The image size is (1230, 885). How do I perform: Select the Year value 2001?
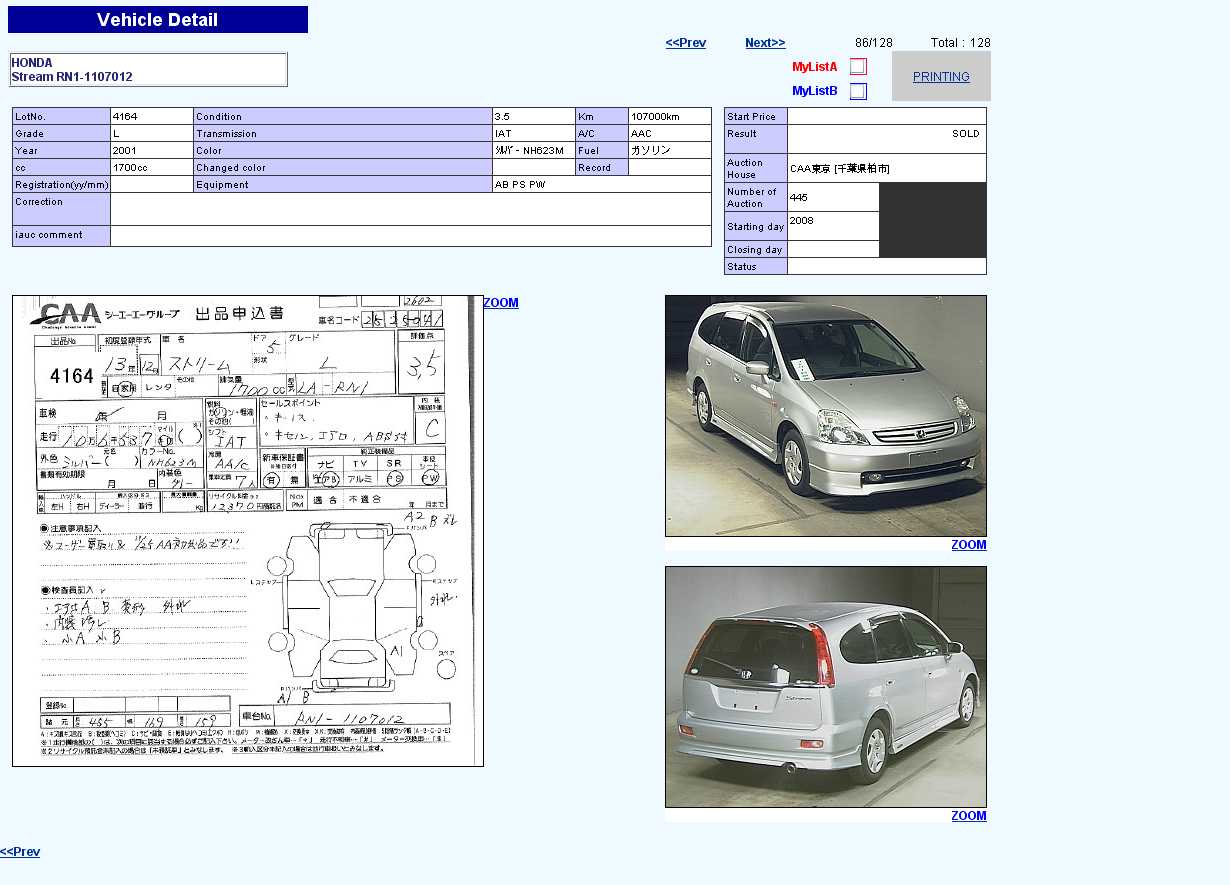pyautogui.click(x=124, y=151)
